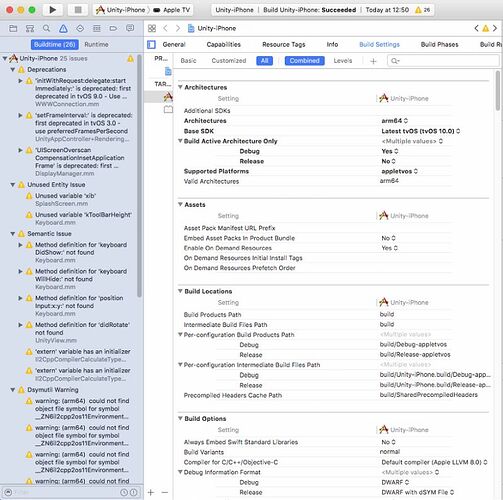Screen dimensions: 503x500
Task: Open the Architectures arm64 dropdown
Action: click(395, 121)
